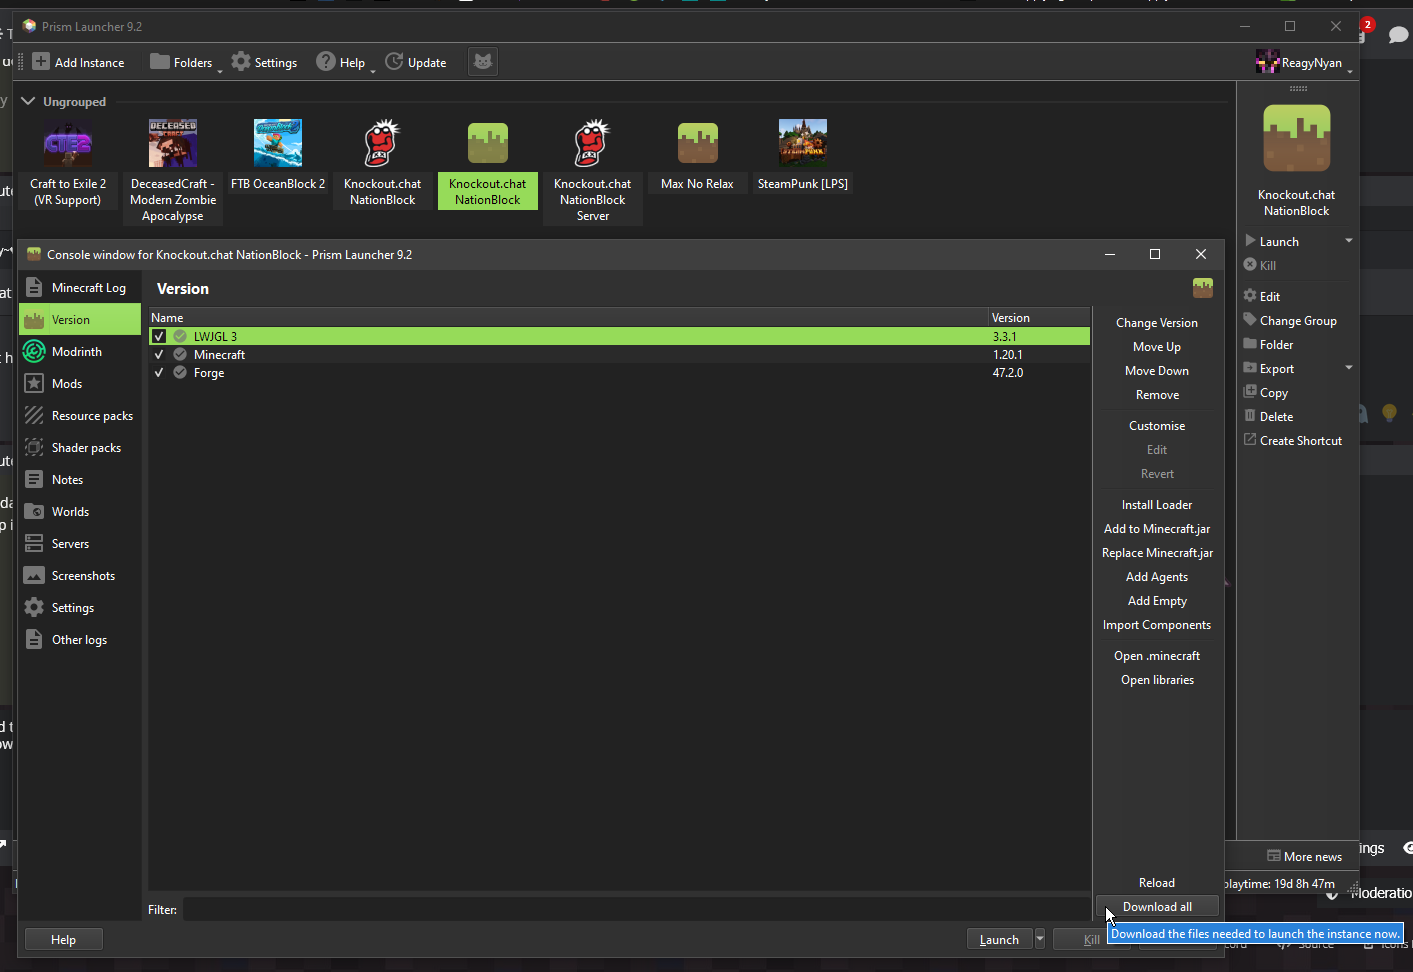Click the Servers sidebar icon
This screenshot has height=972, width=1413.
click(x=34, y=543)
